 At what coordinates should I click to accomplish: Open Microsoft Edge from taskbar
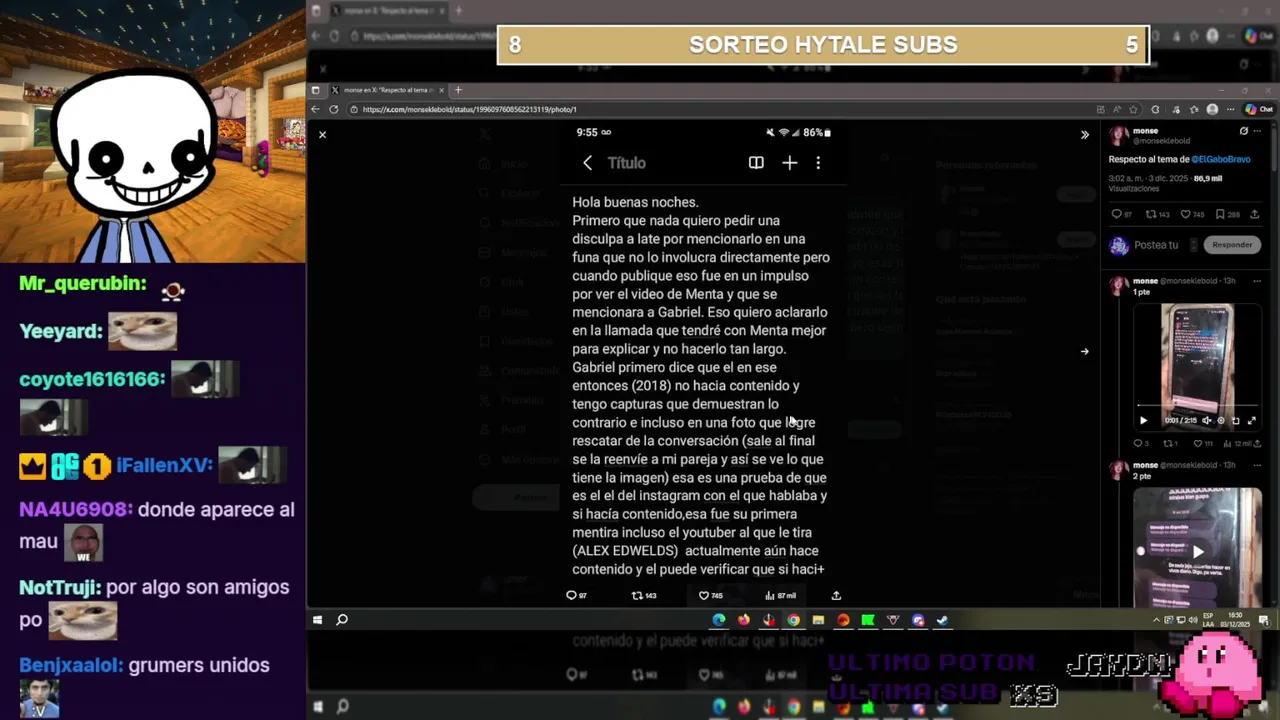(718, 620)
